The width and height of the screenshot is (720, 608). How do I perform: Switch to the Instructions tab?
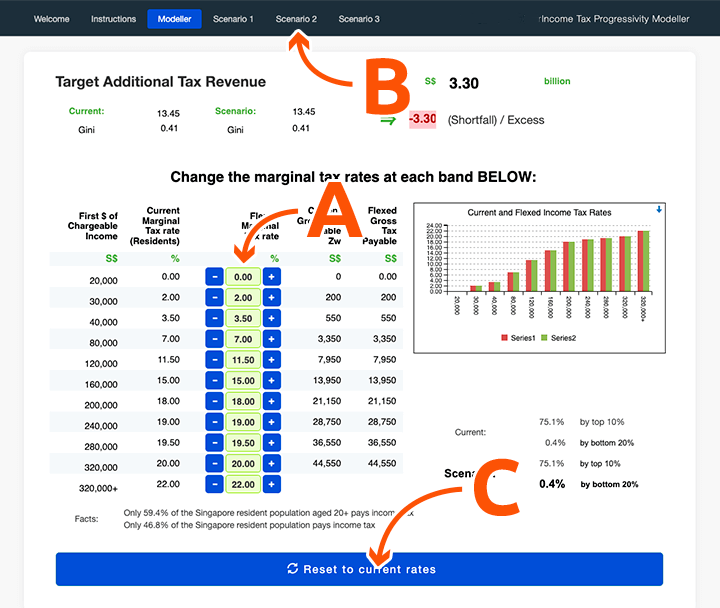point(114,19)
